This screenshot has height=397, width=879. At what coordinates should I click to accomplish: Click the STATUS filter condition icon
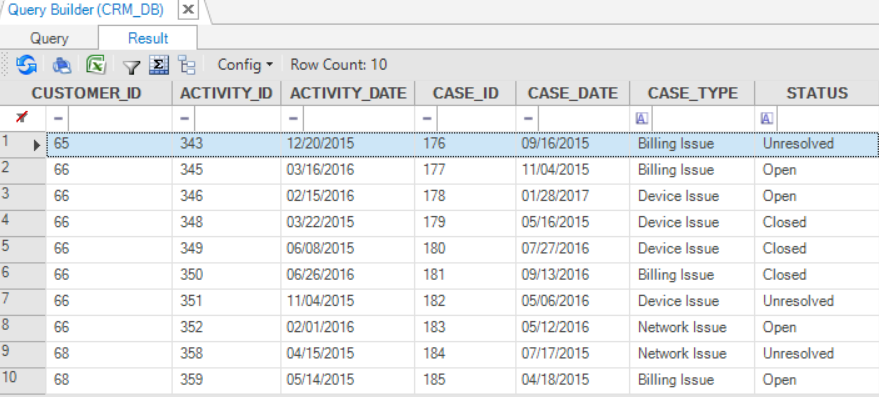[767, 118]
